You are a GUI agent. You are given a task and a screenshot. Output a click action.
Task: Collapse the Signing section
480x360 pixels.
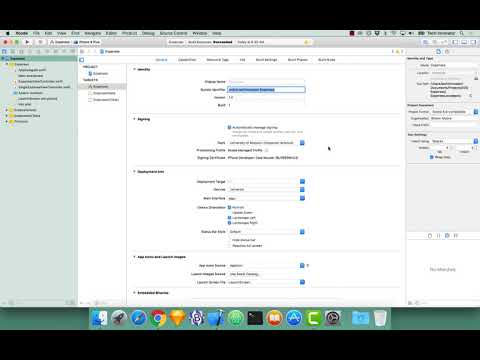click(x=134, y=119)
